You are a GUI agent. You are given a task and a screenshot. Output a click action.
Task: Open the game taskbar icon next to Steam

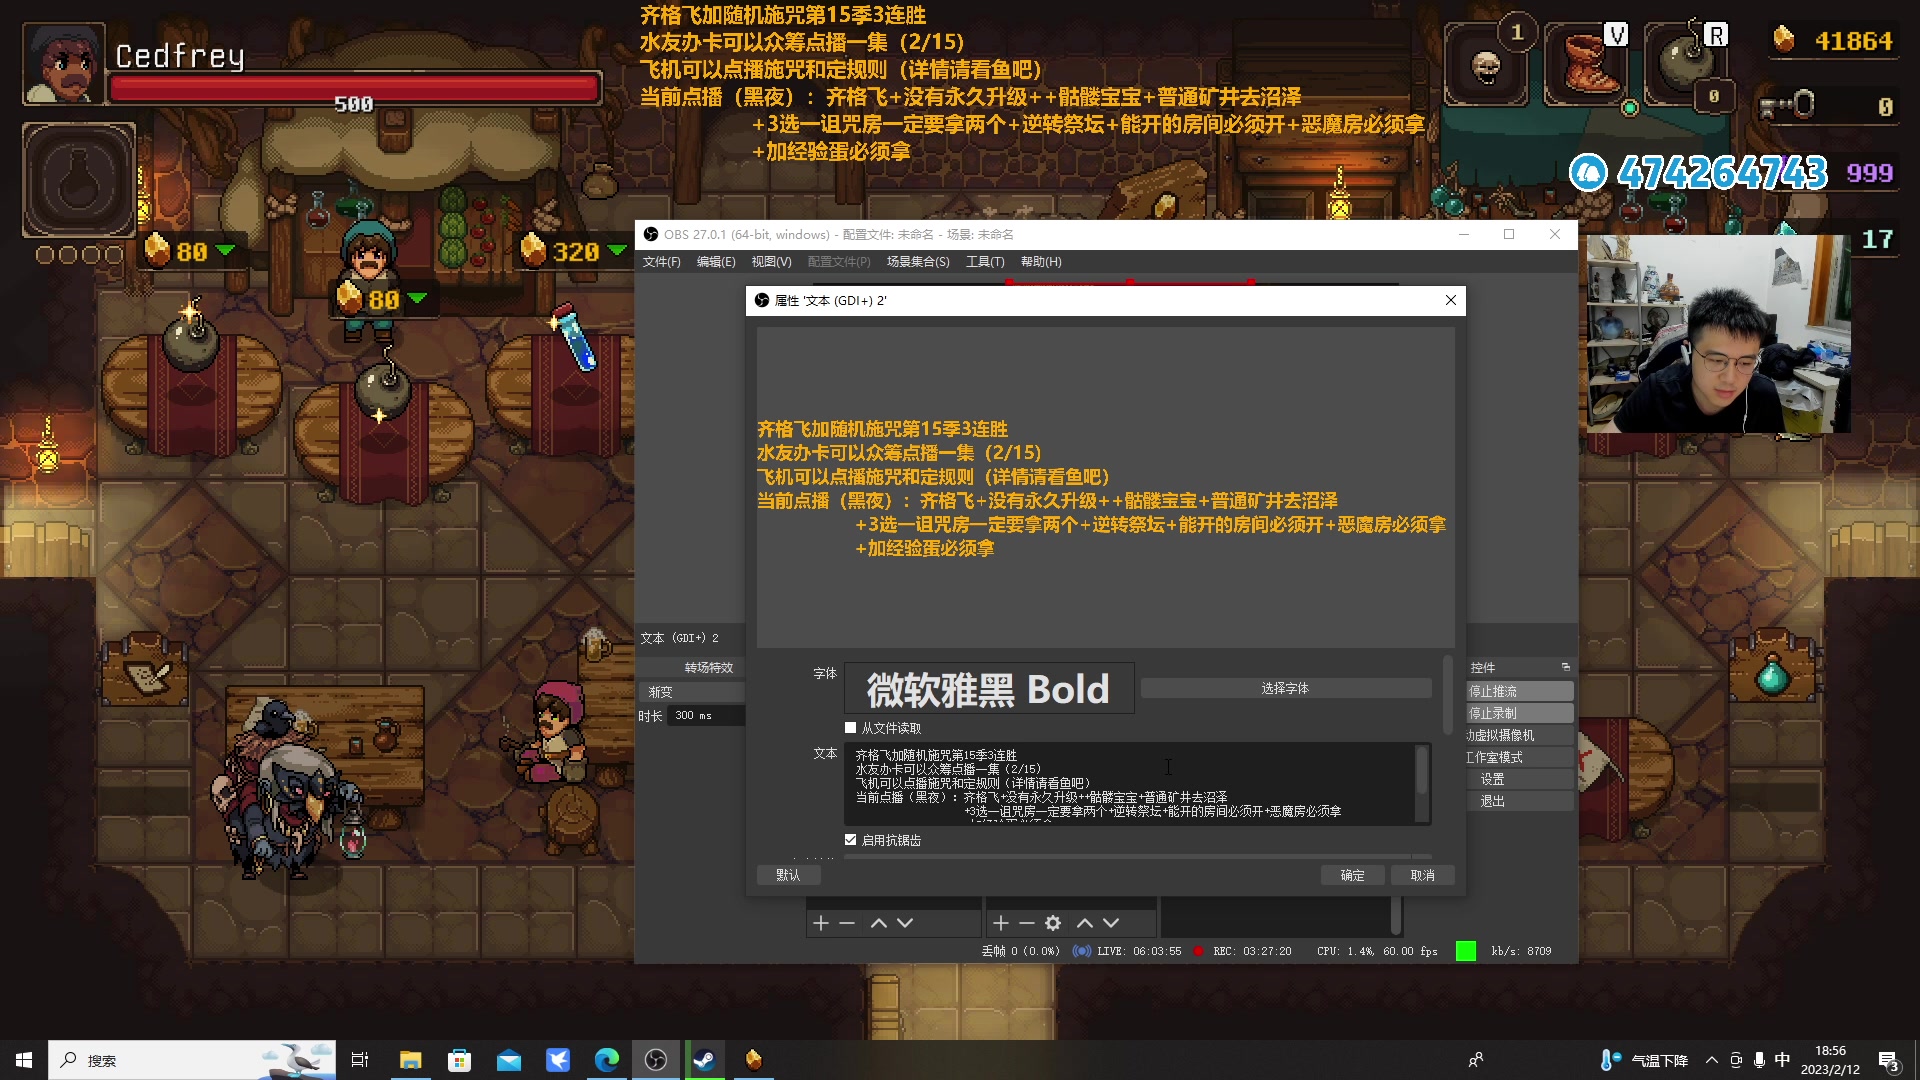point(754,1060)
